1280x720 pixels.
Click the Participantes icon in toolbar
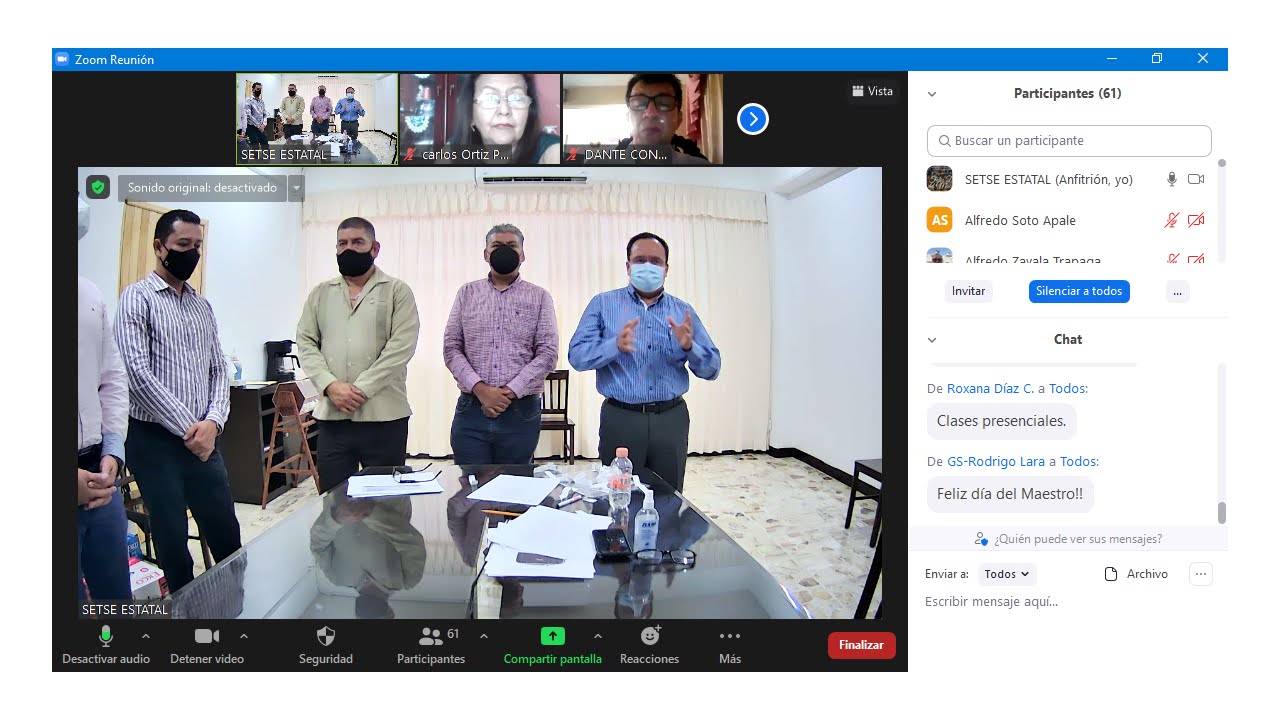pos(431,637)
